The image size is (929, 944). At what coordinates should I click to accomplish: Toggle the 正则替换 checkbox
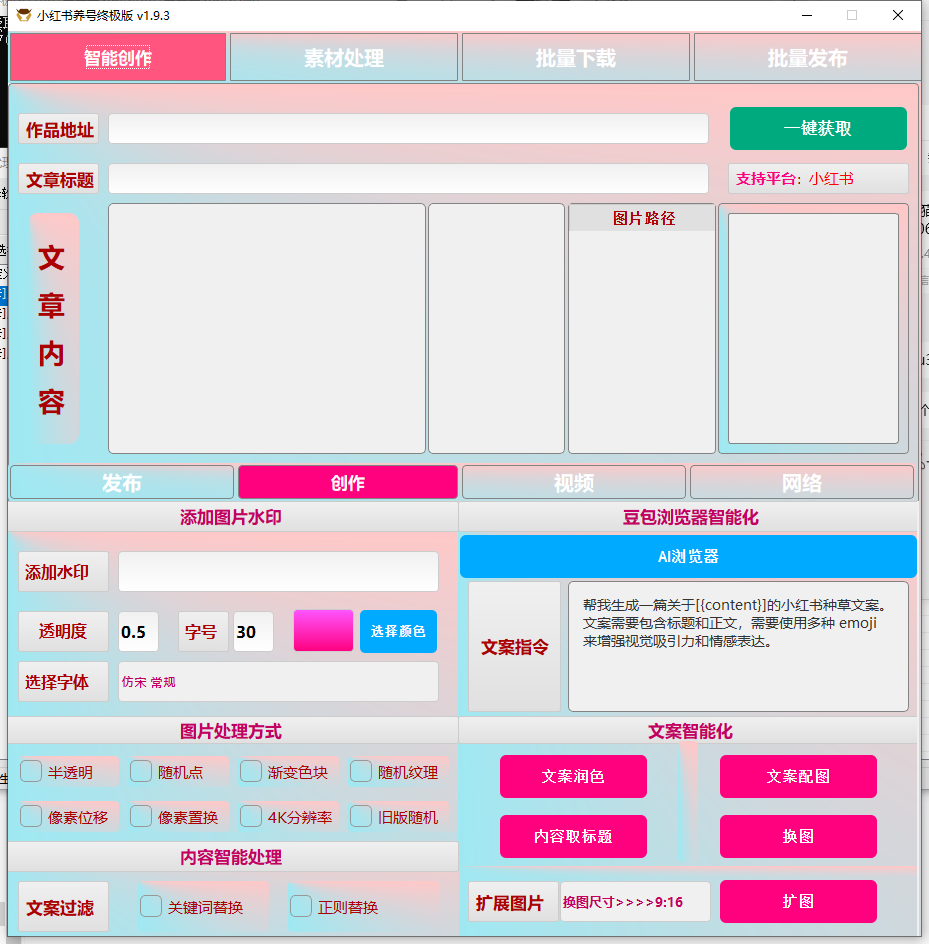click(300, 906)
